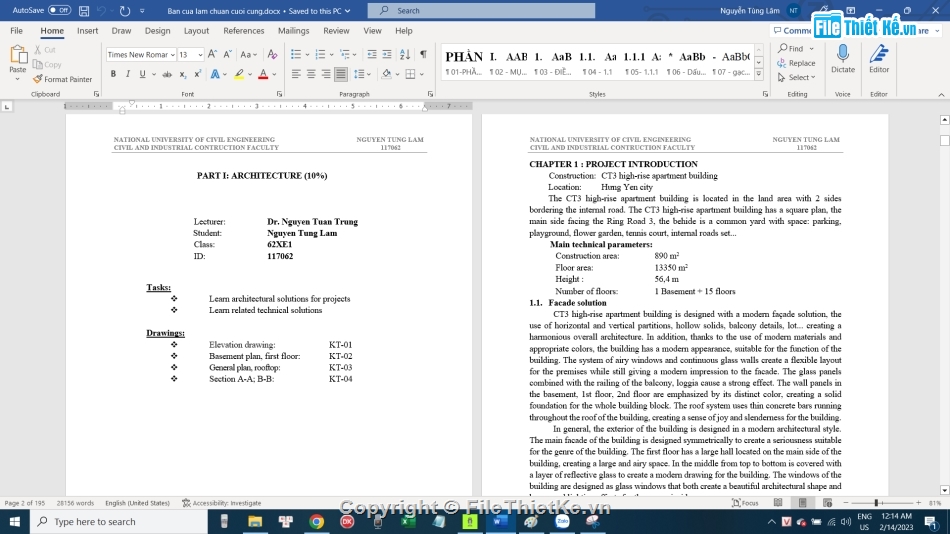Image resolution: width=950 pixels, height=534 pixels.
Task: Toggle italic formatting
Action: coord(128,74)
